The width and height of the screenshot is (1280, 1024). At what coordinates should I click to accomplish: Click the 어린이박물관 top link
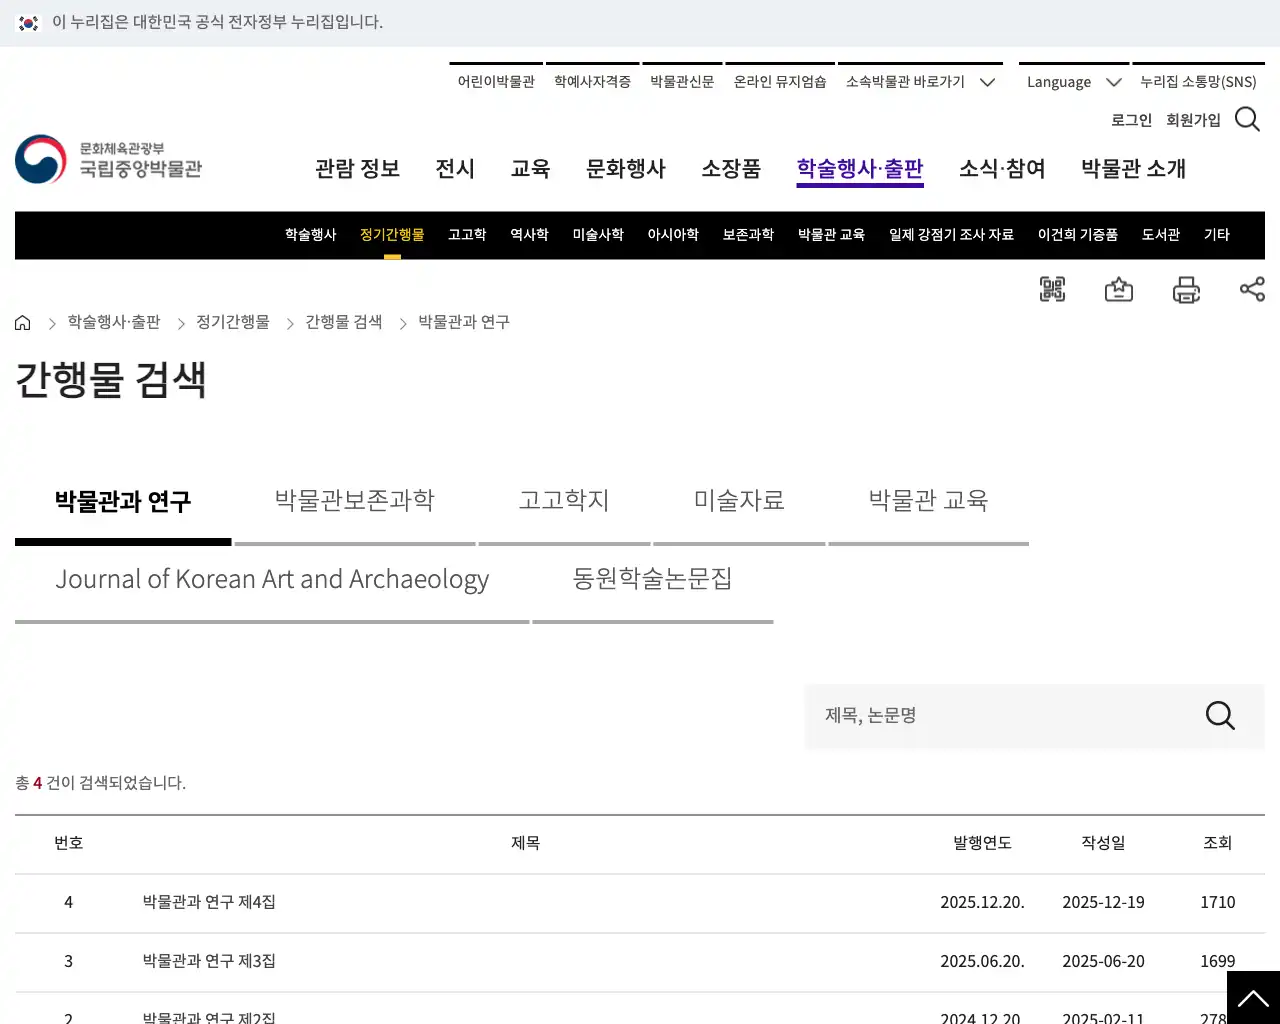point(496,82)
